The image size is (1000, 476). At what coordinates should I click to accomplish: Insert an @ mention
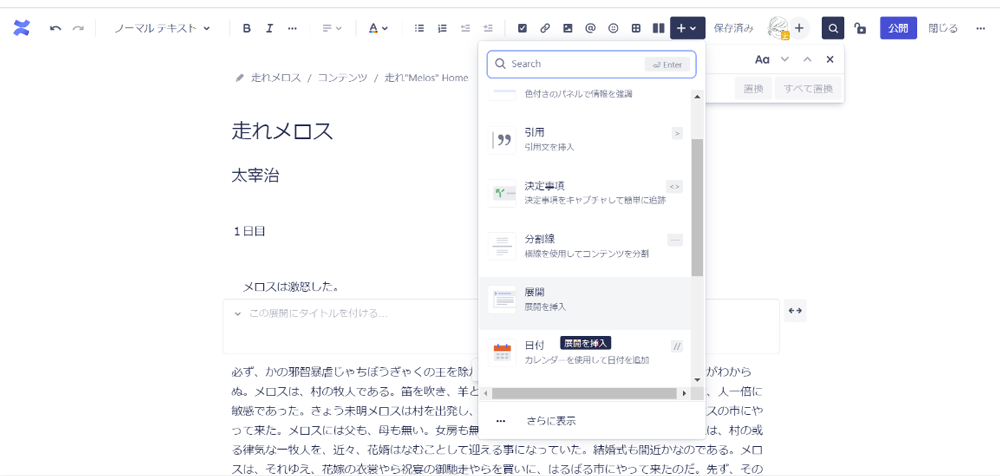click(x=590, y=28)
